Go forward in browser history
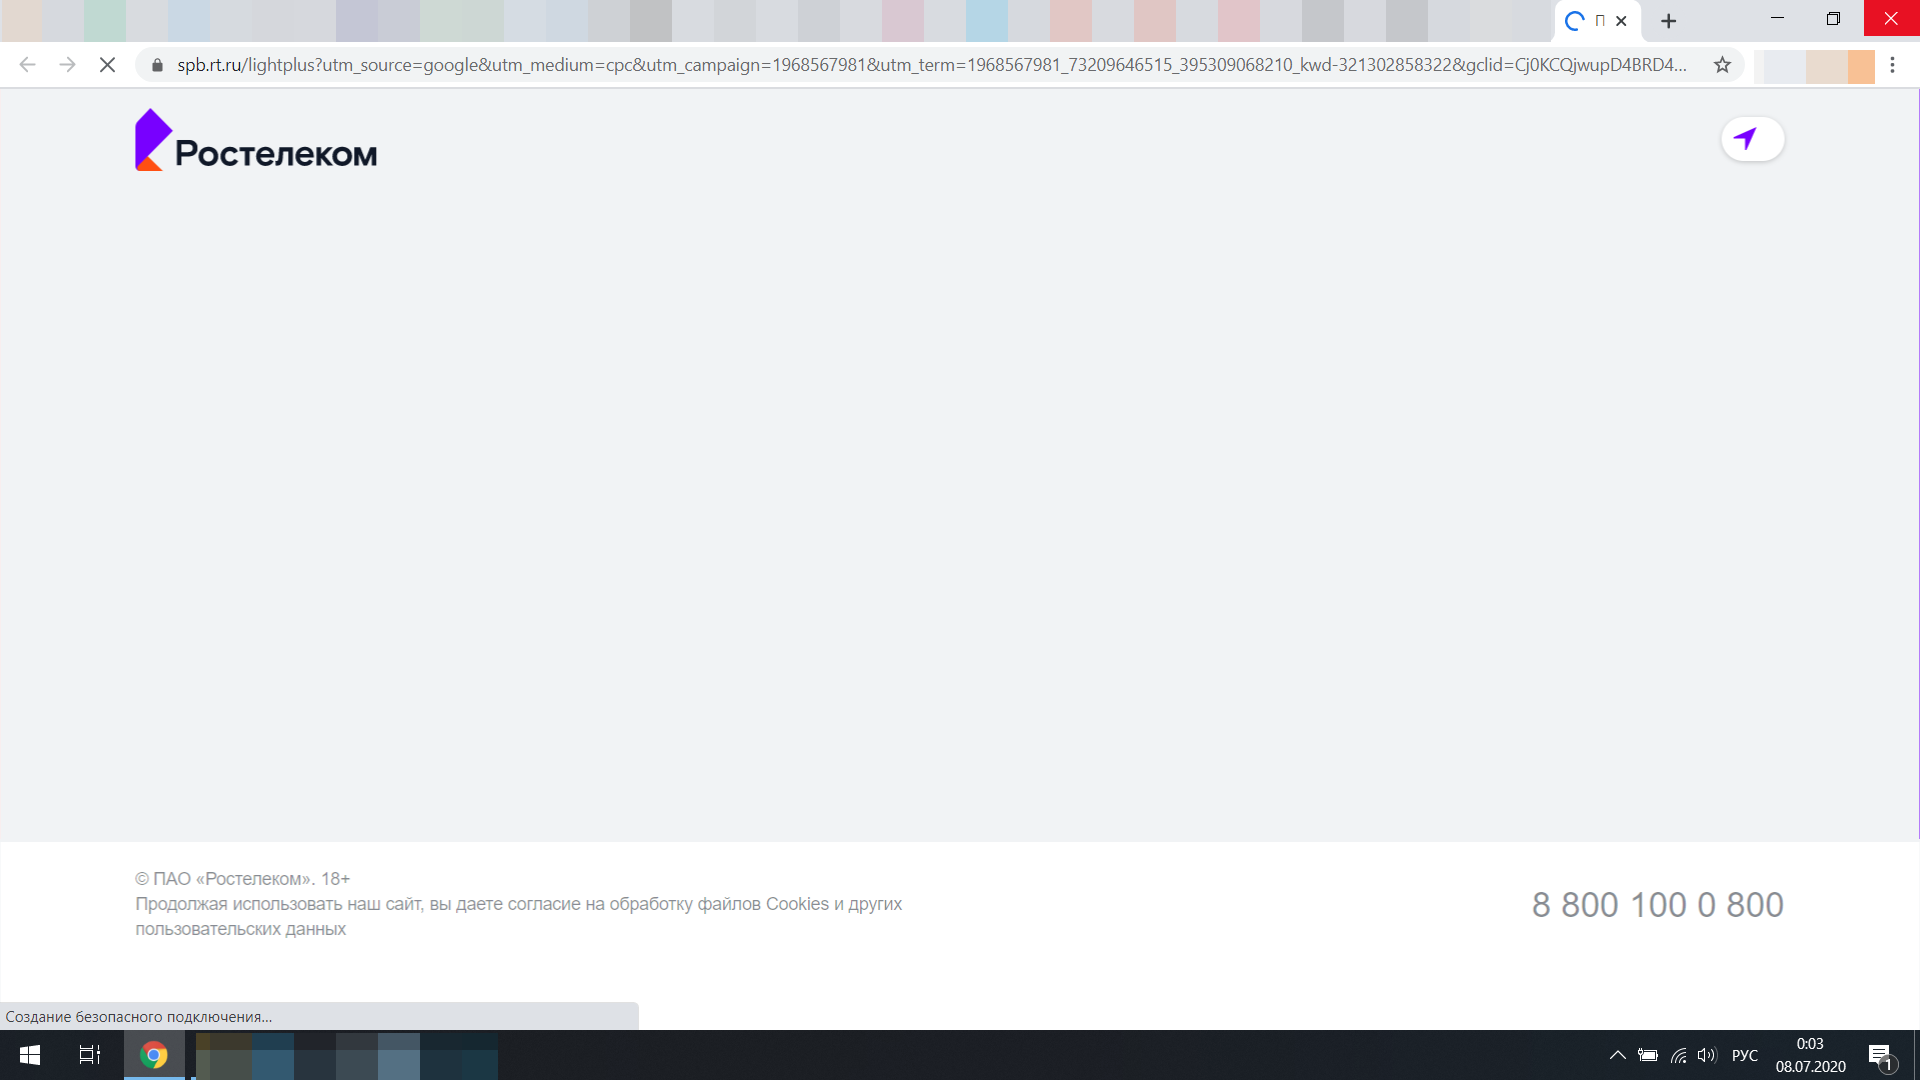1920x1080 pixels. pos(67,65)
